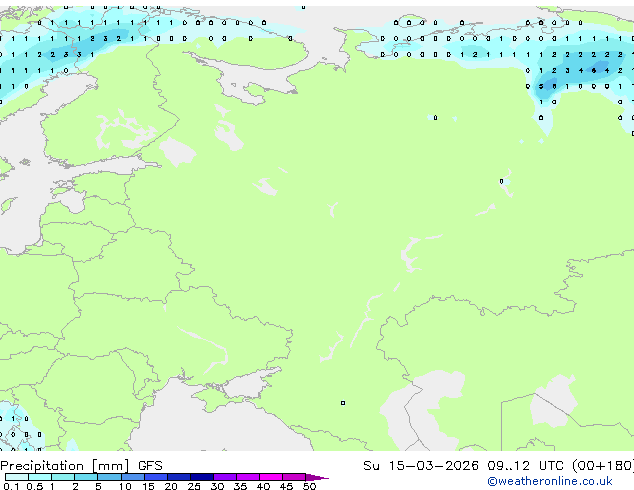Click the "09..12 UTC" time text
Image resolution: width=634 pixels, height=490 pixels.
point(525,466)
